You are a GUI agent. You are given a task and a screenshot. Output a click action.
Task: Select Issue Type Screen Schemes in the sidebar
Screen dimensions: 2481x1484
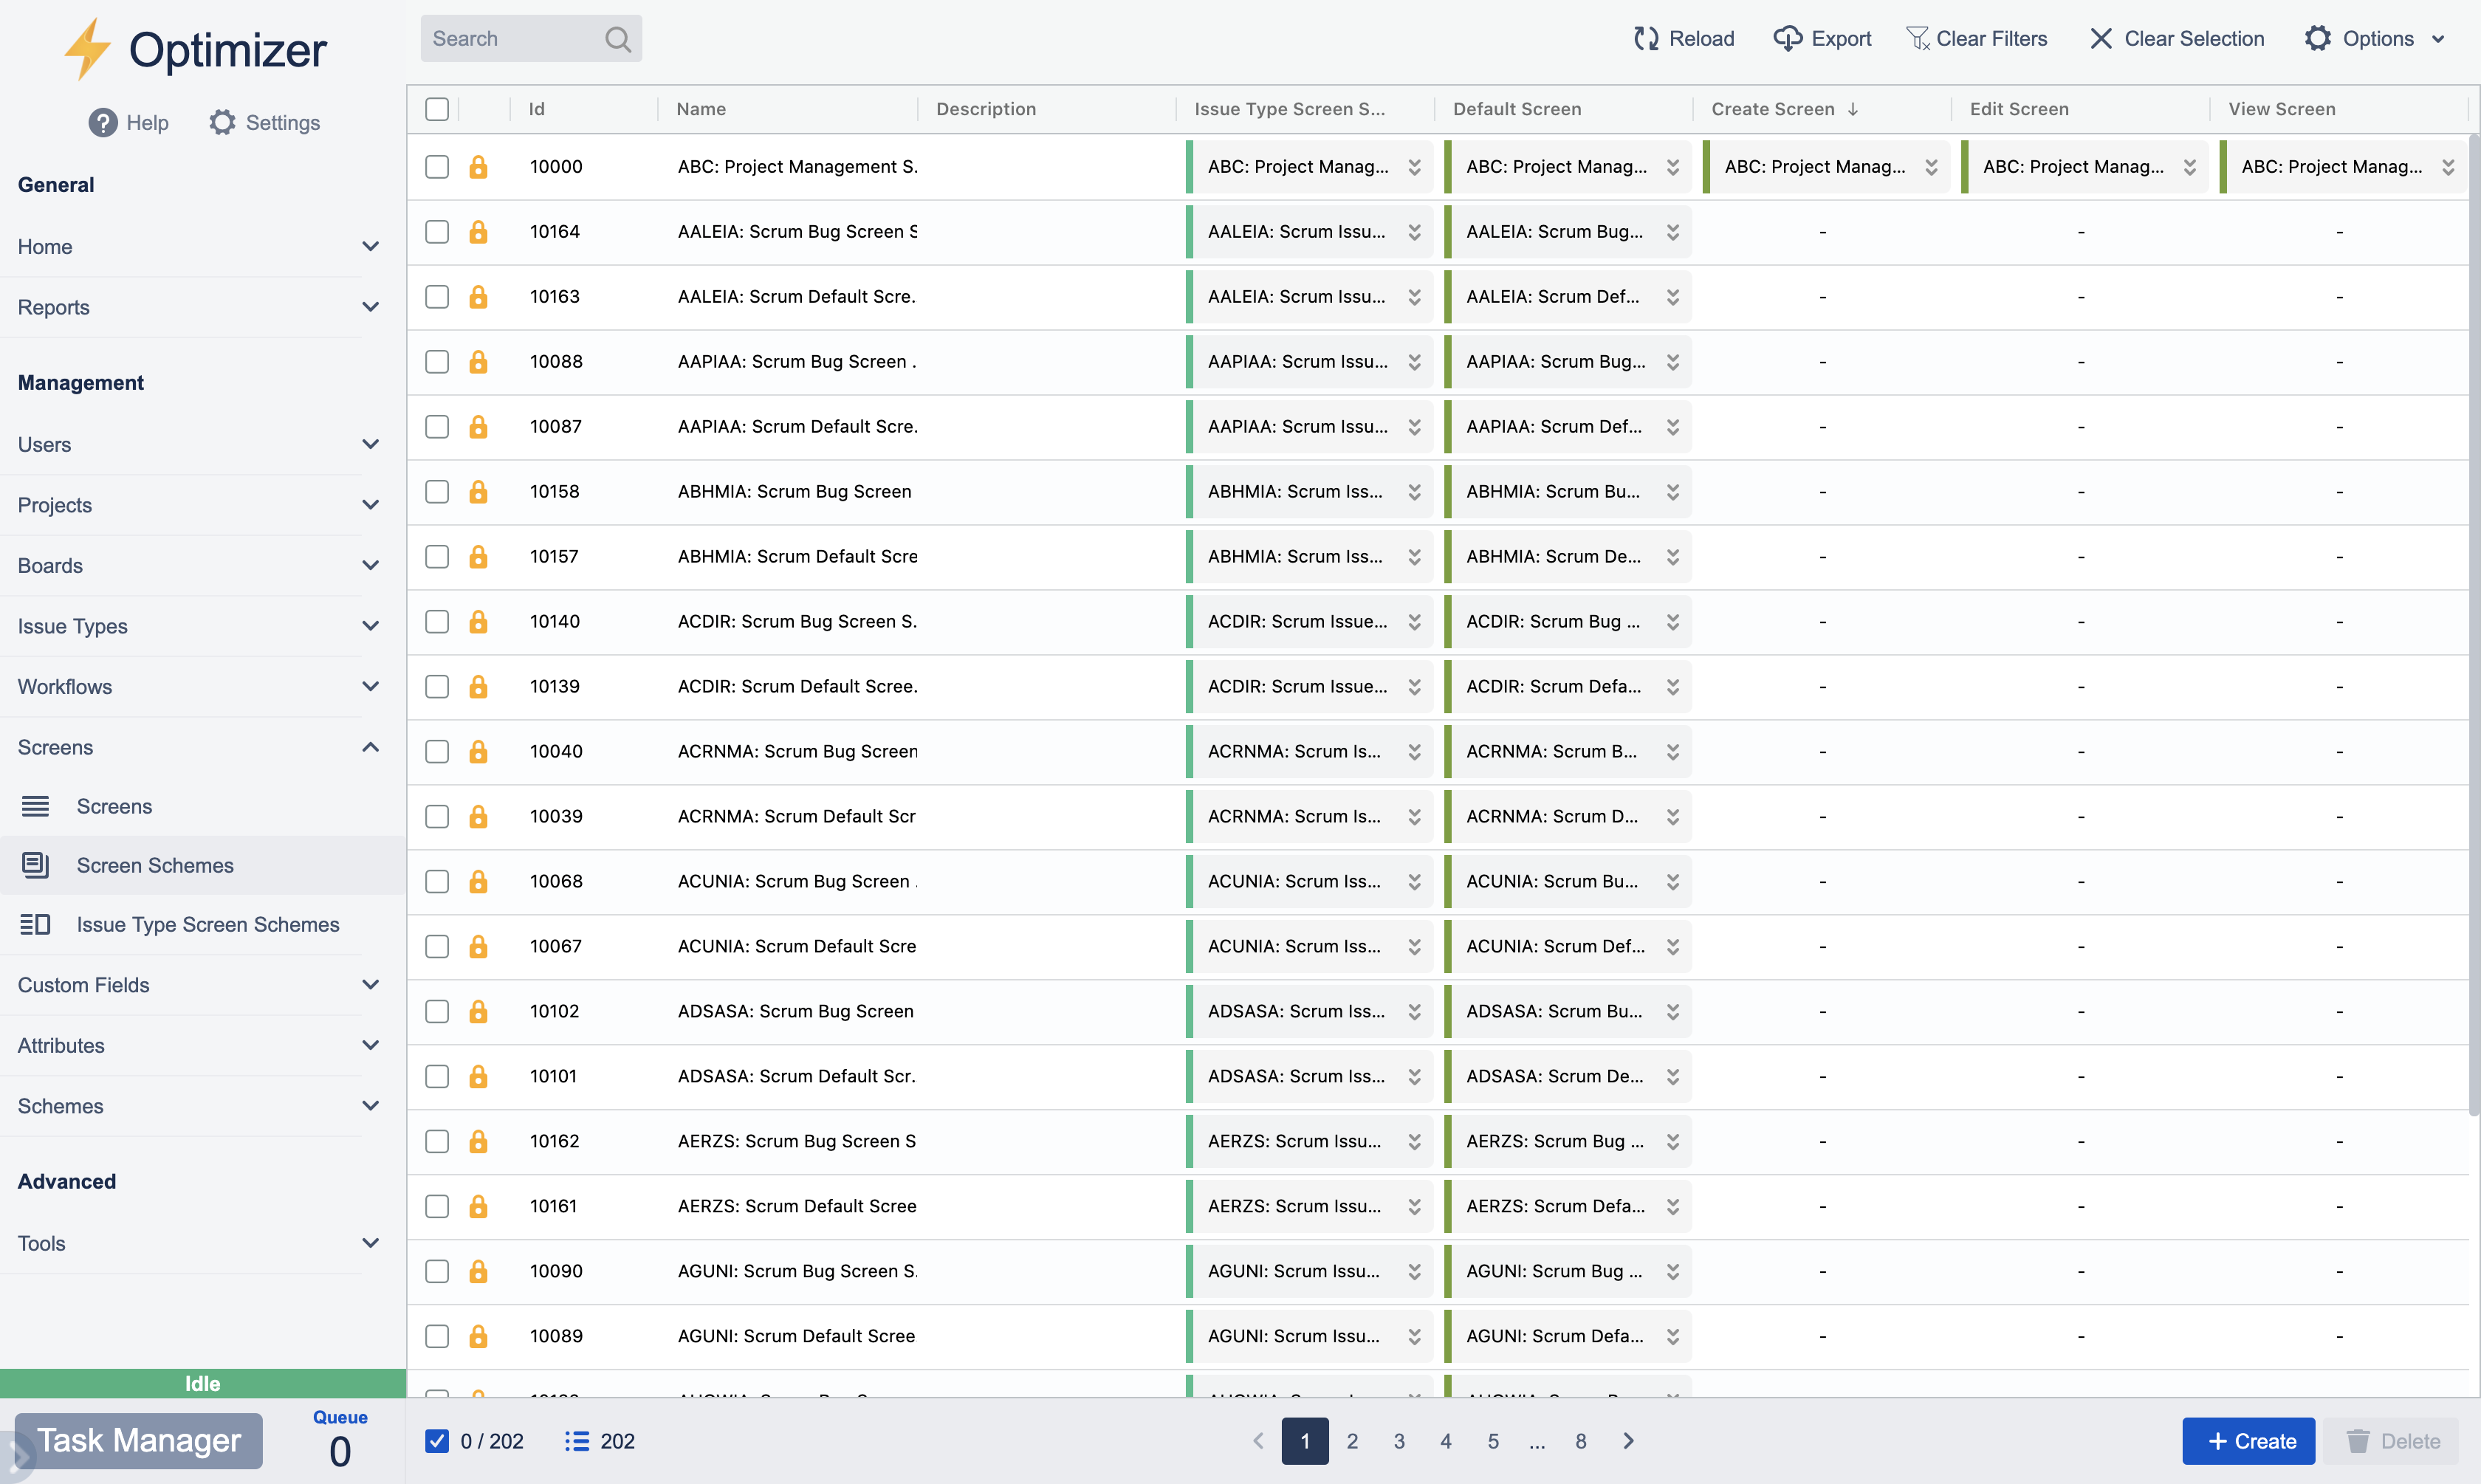click(207, 924)
